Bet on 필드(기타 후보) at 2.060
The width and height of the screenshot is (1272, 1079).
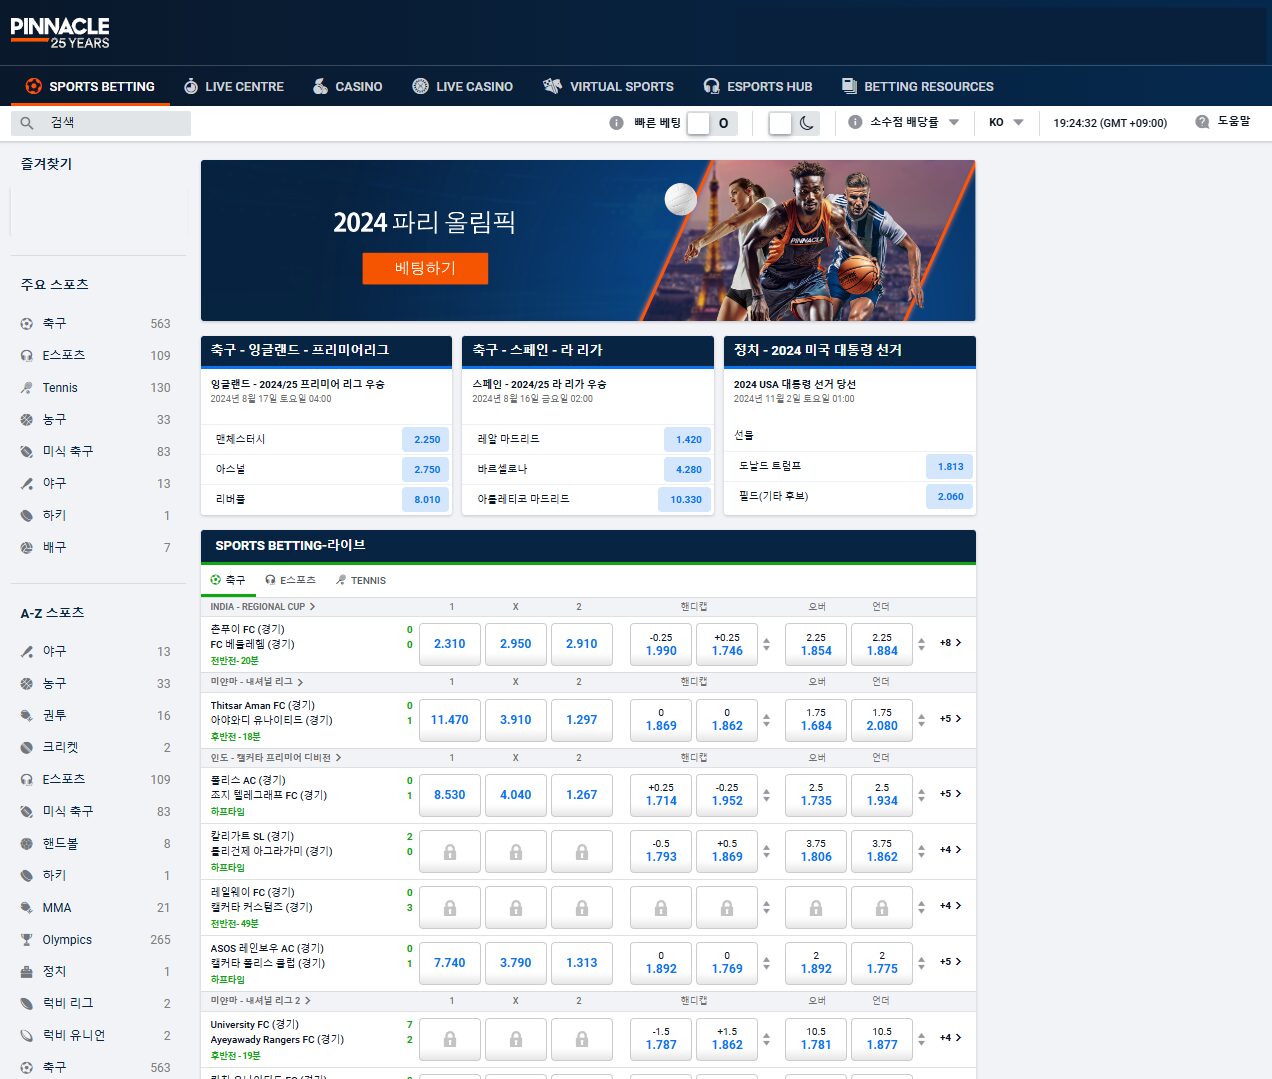click(x=950, y=496)
